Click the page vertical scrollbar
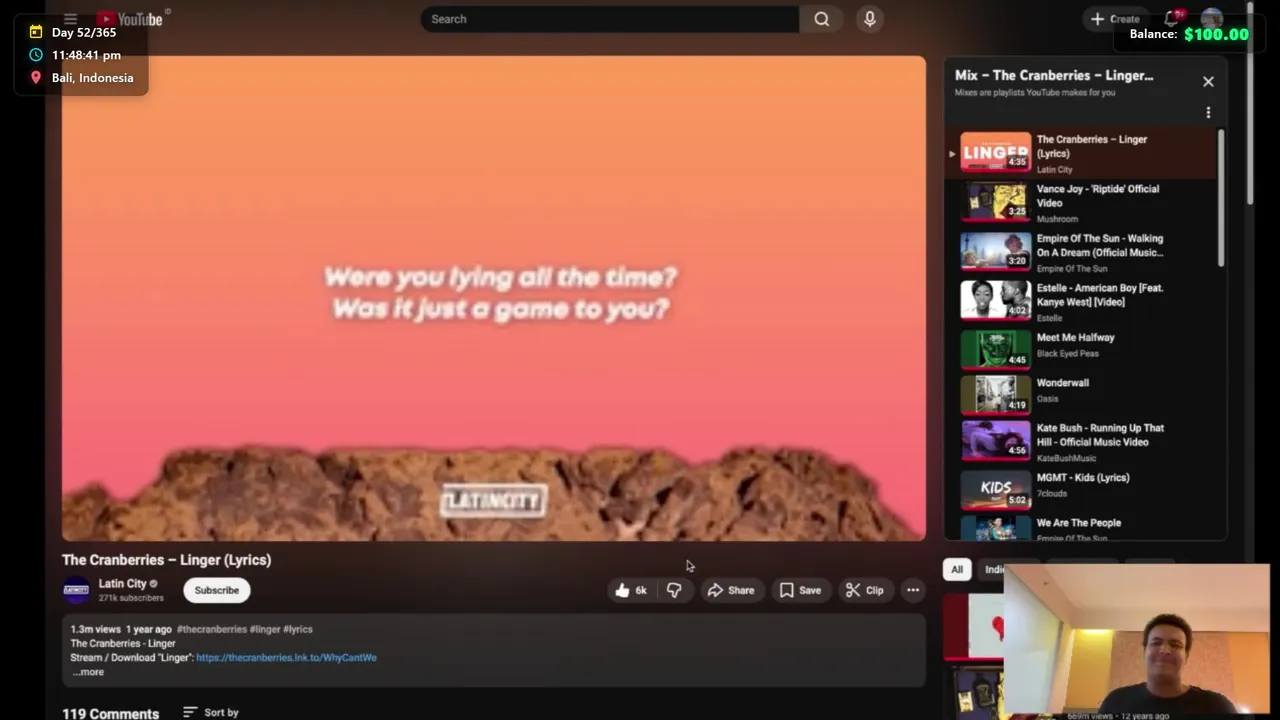Viewport: 1280px width, 720px height. coord(1251,104)
